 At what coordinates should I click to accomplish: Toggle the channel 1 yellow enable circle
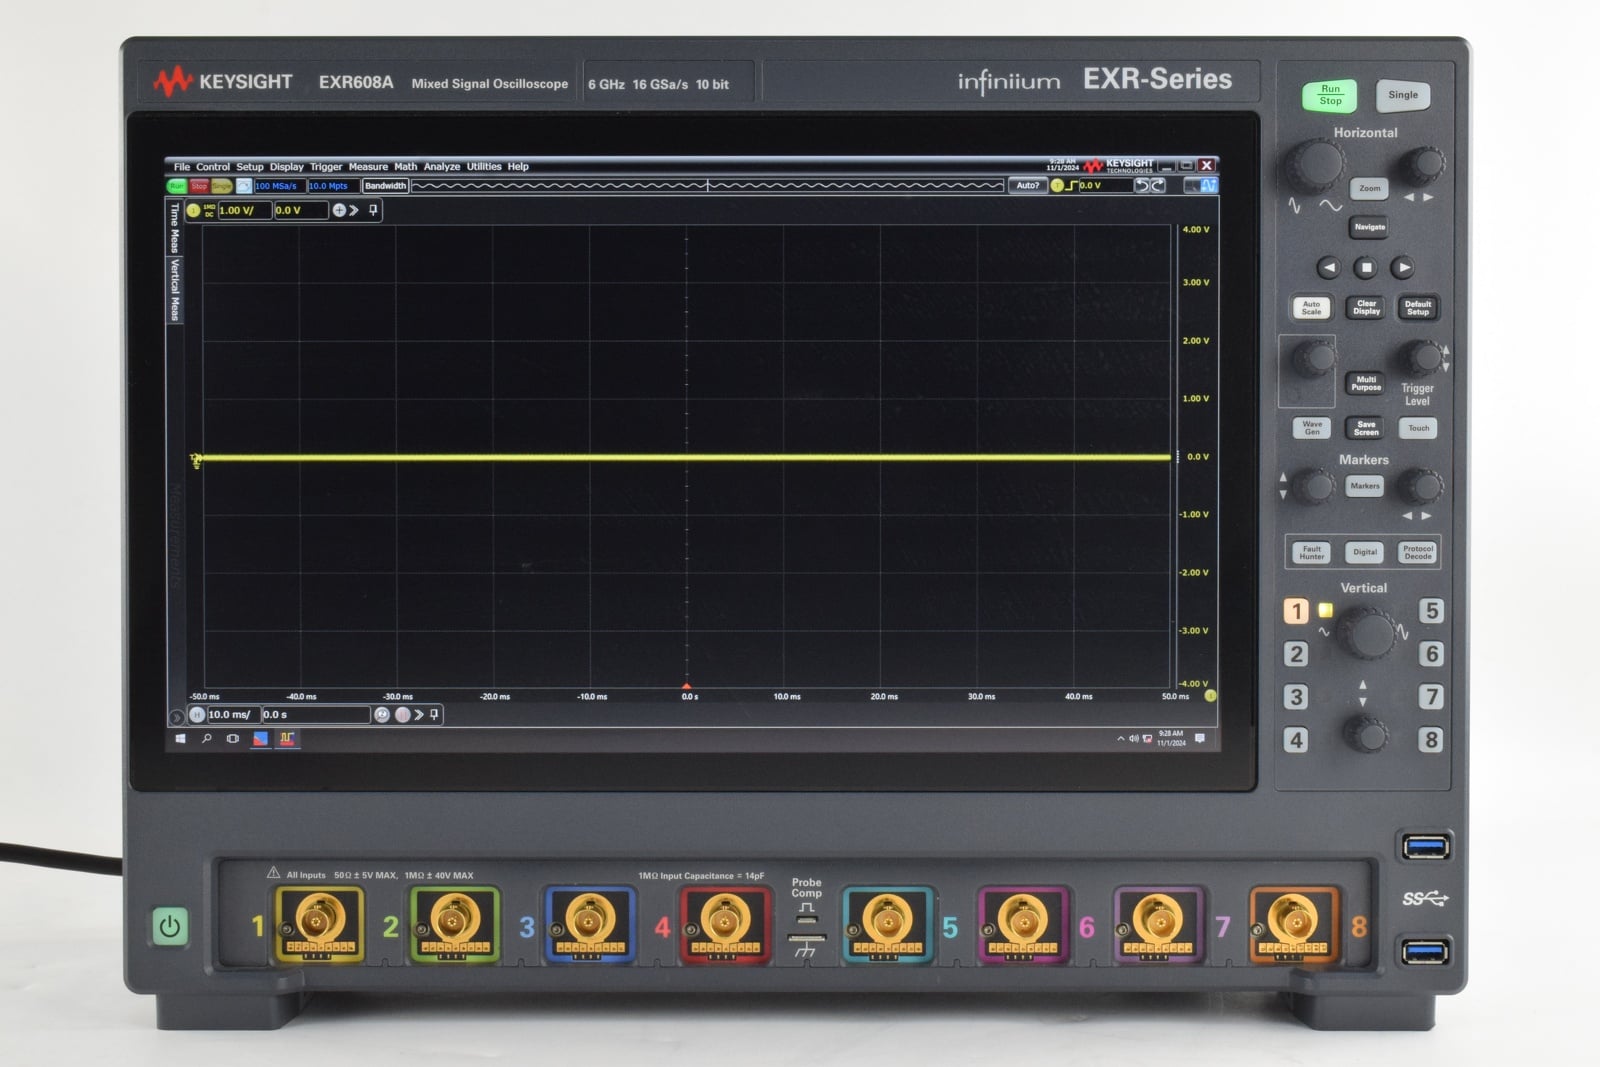click(x=193, y=210)
